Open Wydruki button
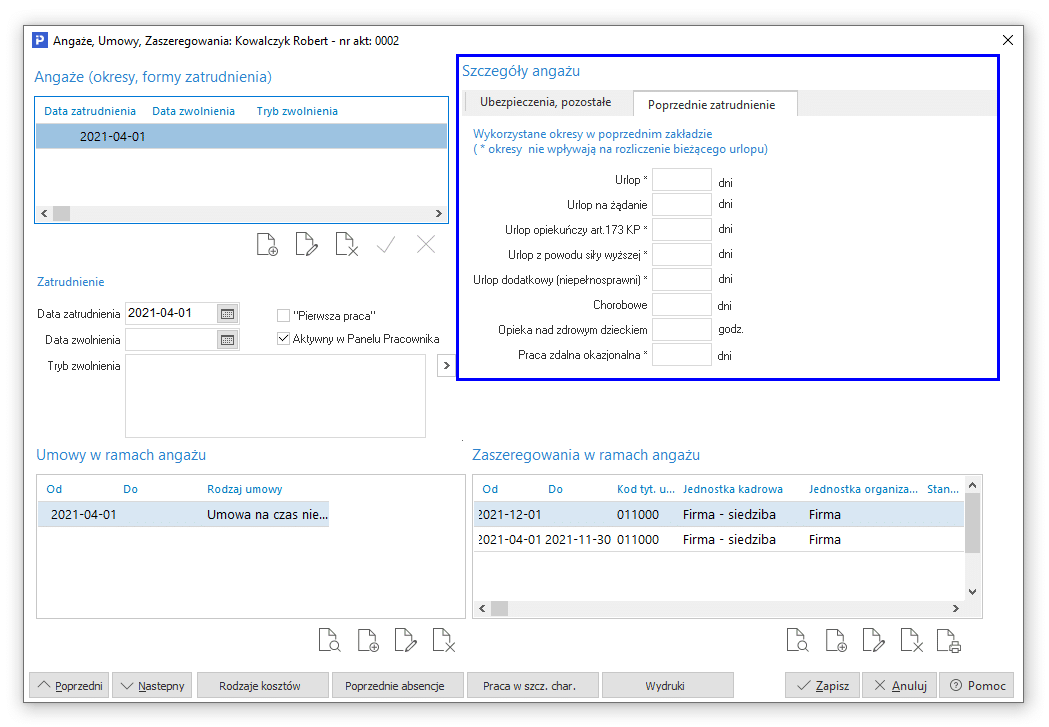The width and height of the screenshot is (1049, 727). 668,686
